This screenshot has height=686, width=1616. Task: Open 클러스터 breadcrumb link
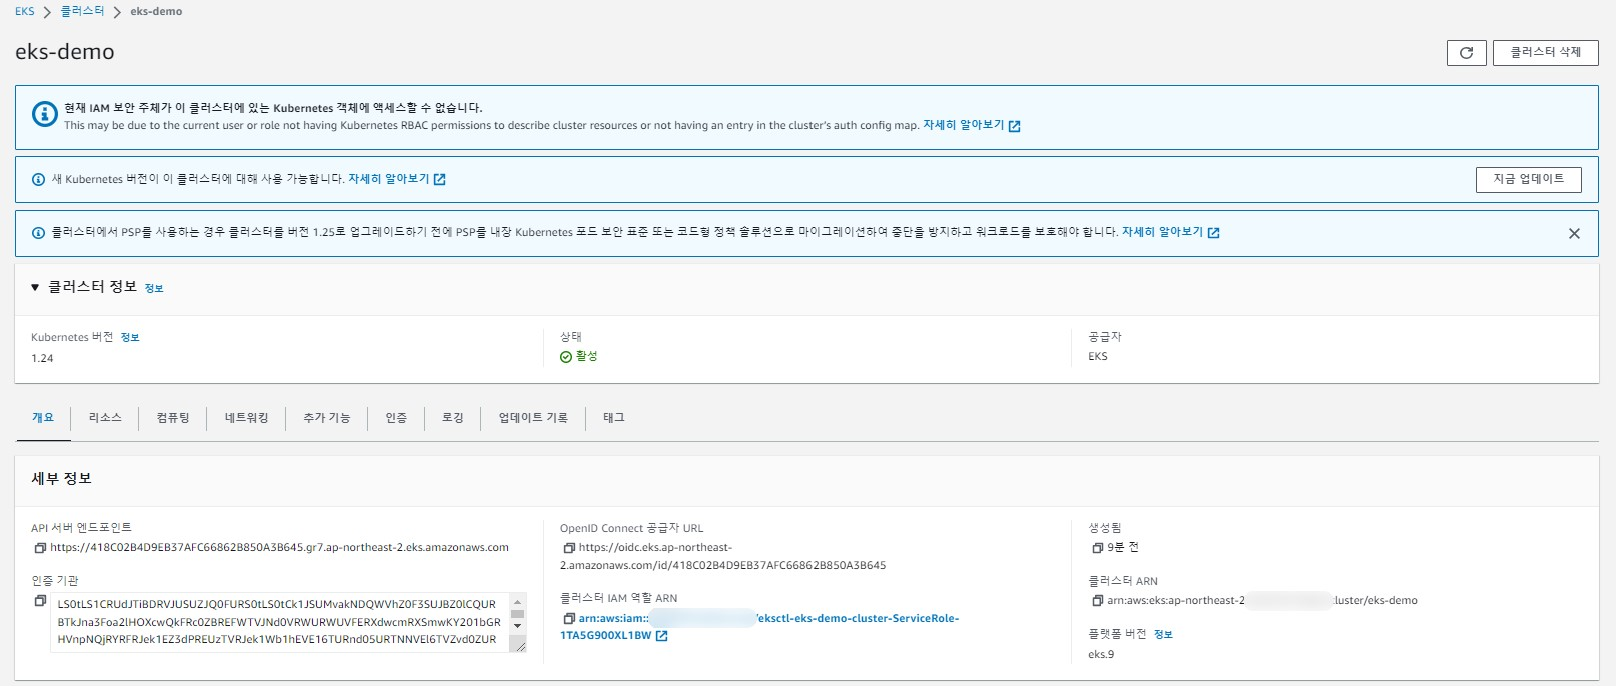click(82, 11)
